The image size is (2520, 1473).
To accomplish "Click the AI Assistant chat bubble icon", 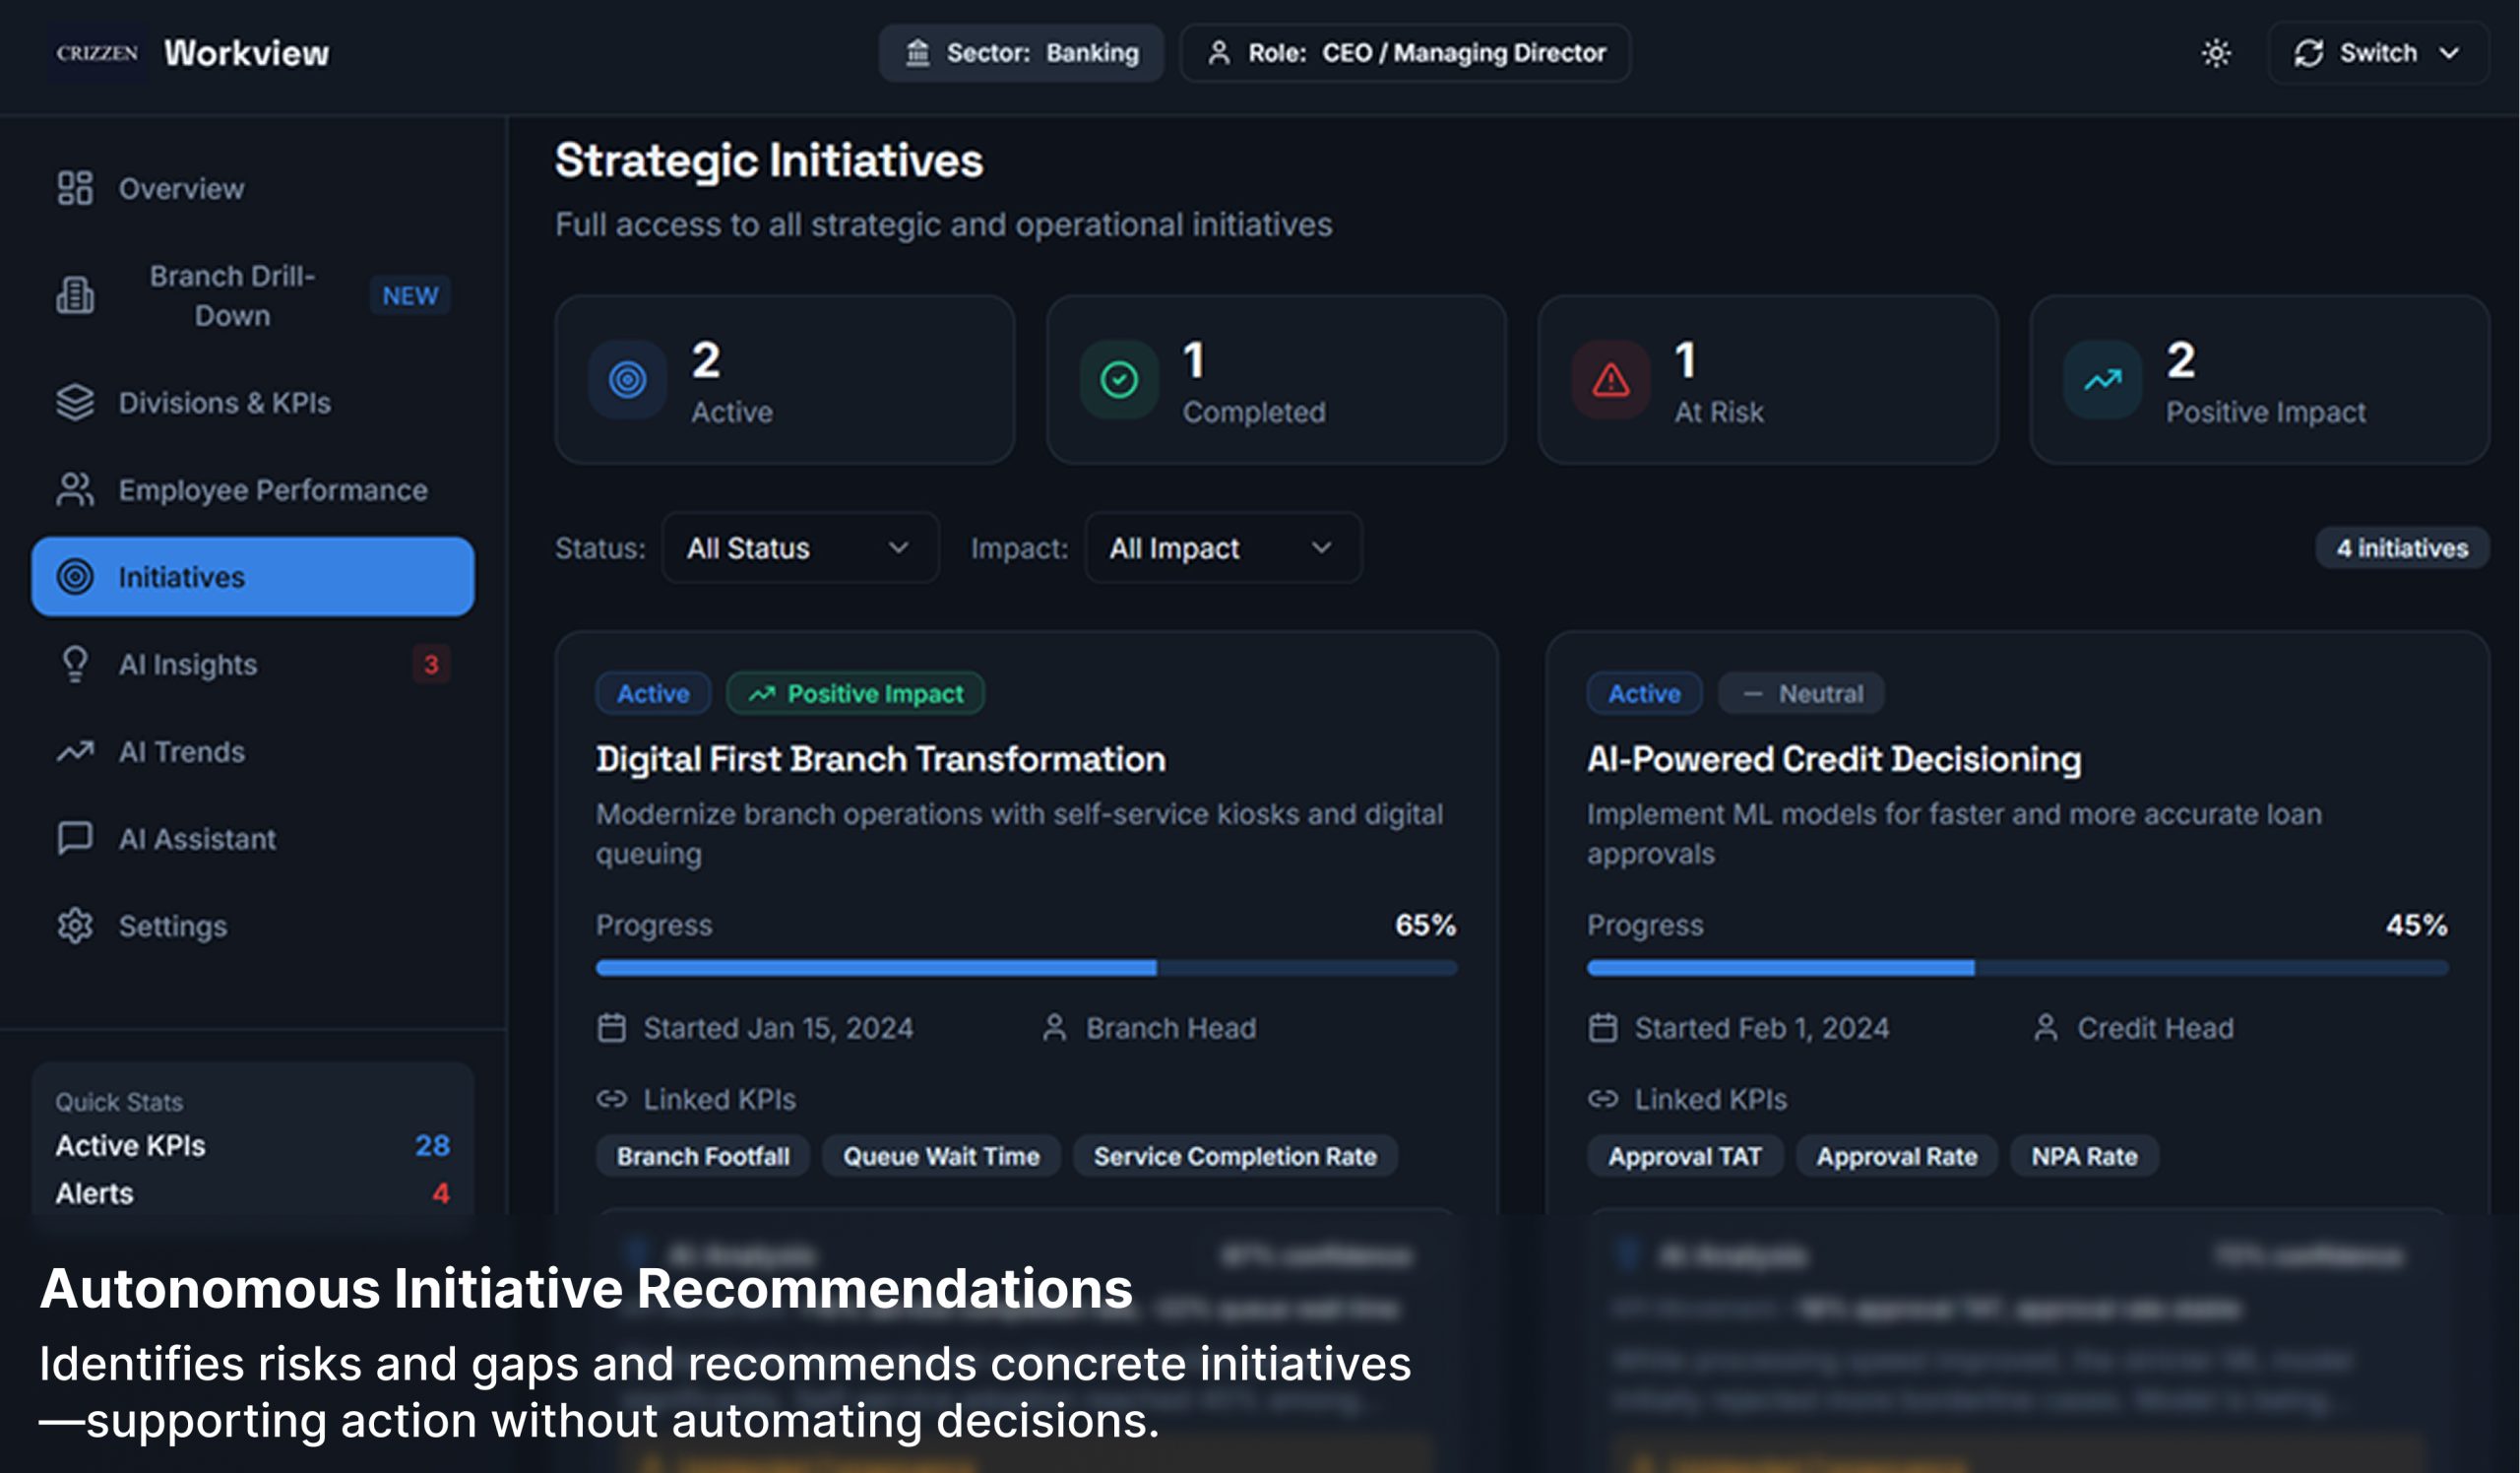I will tap(75, 838).
